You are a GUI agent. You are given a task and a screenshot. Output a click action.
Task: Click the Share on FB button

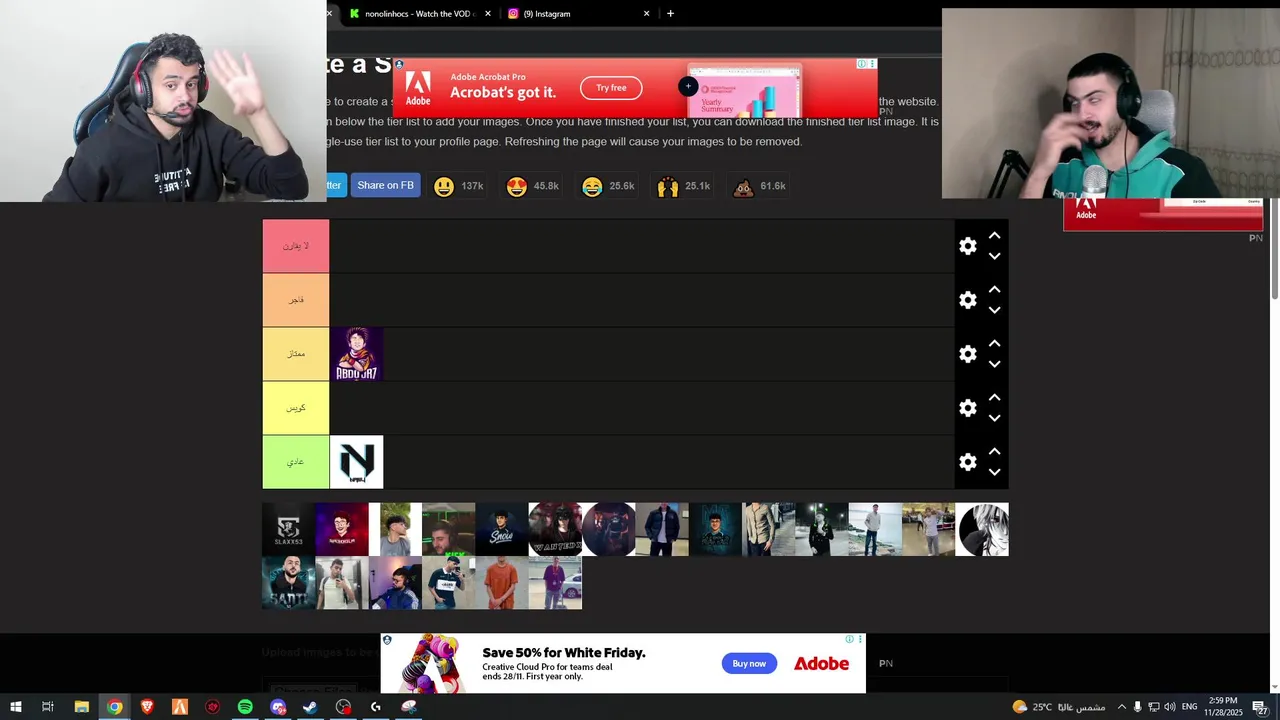(385, 185)
